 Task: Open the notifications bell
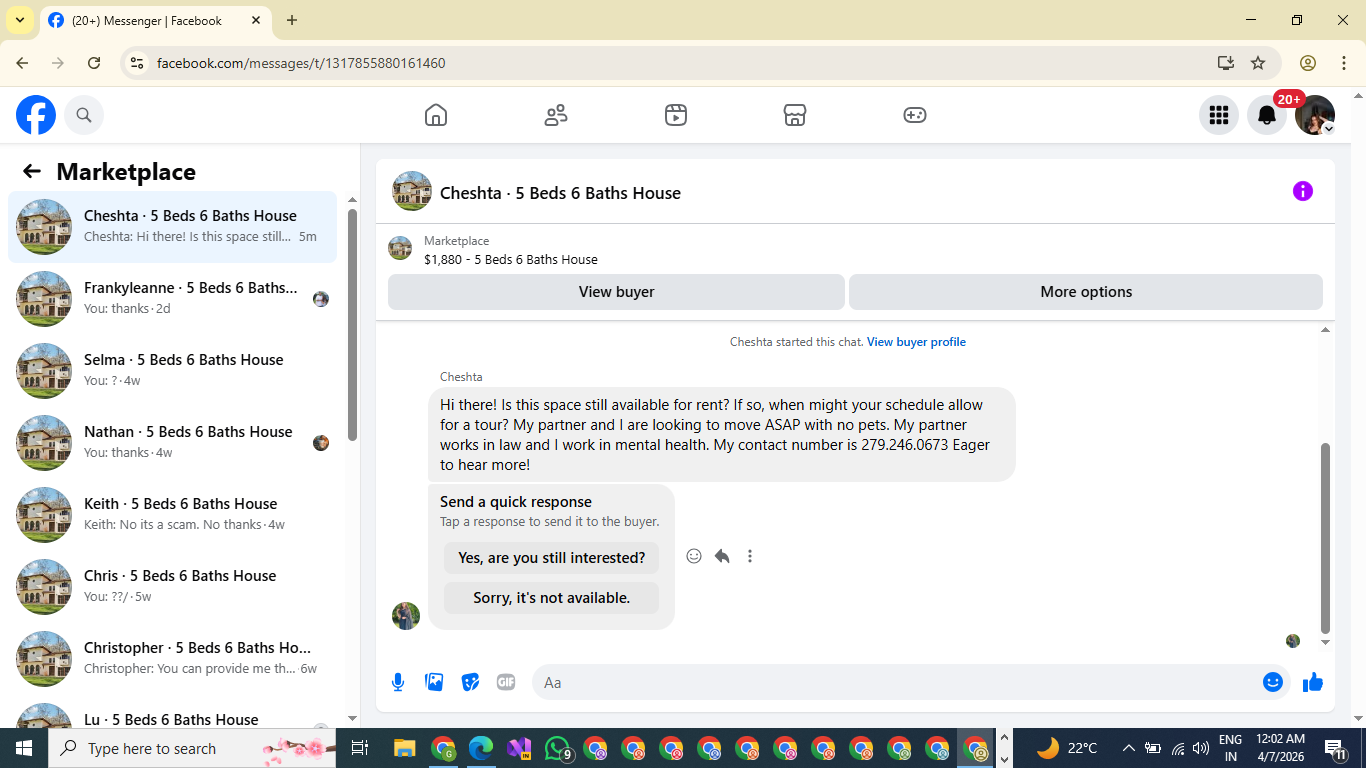click(x=1267, y=115)
